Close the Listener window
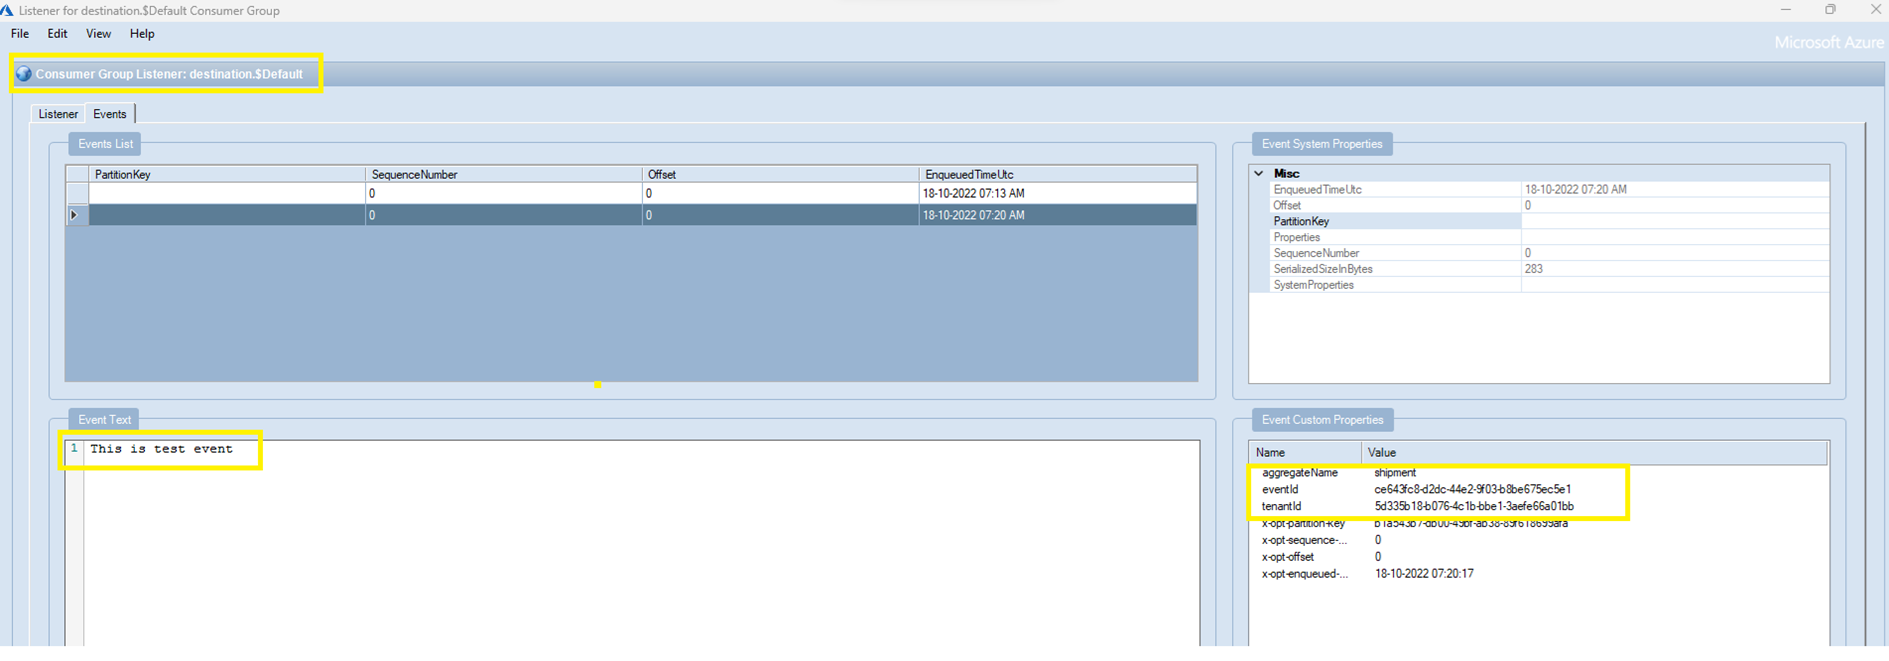Image resolution: width=1889 pixels, height=661 pixels. tap(1875, 10)
